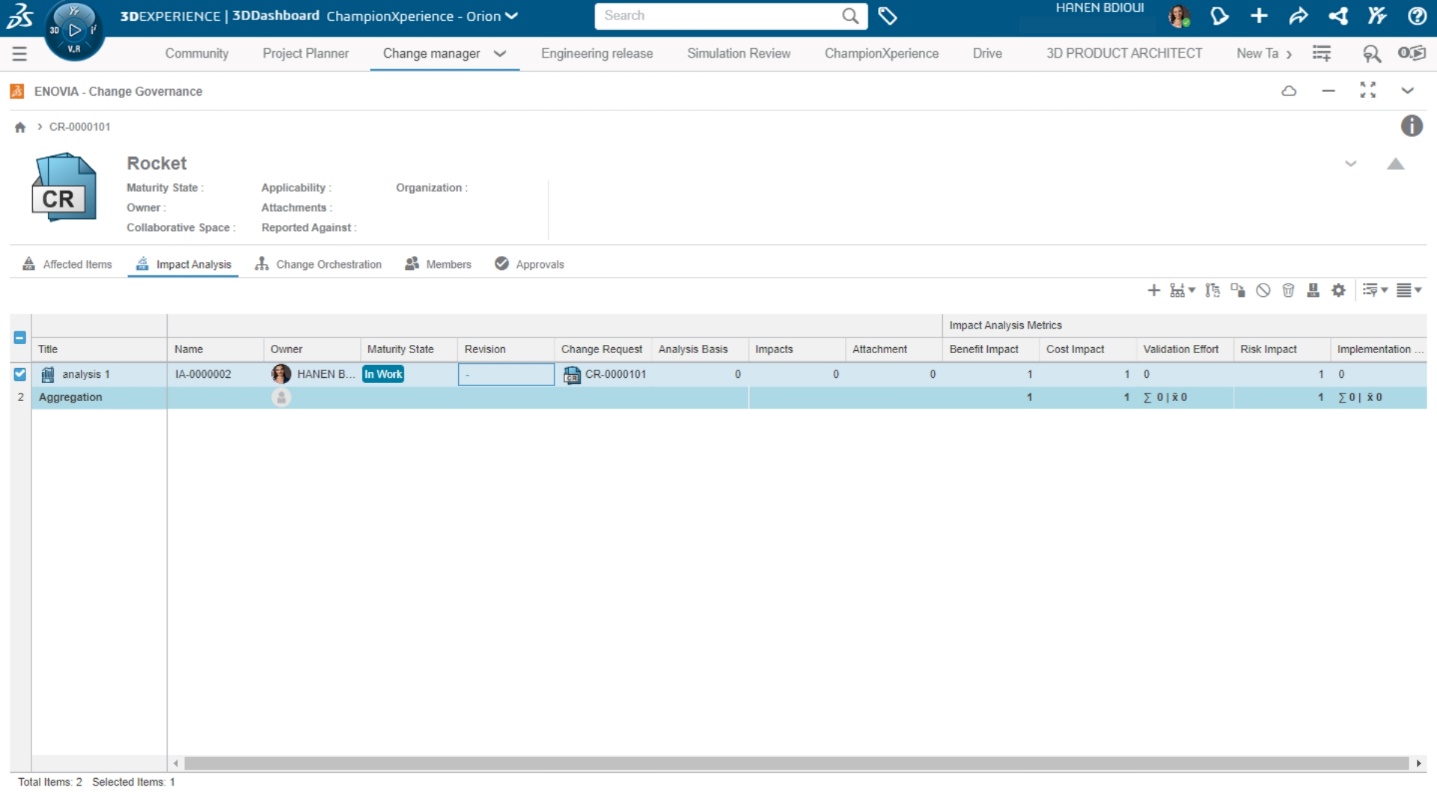The image size is (1437, 808).
Task: Click the tag icon next to search
Action: [887, 16]
